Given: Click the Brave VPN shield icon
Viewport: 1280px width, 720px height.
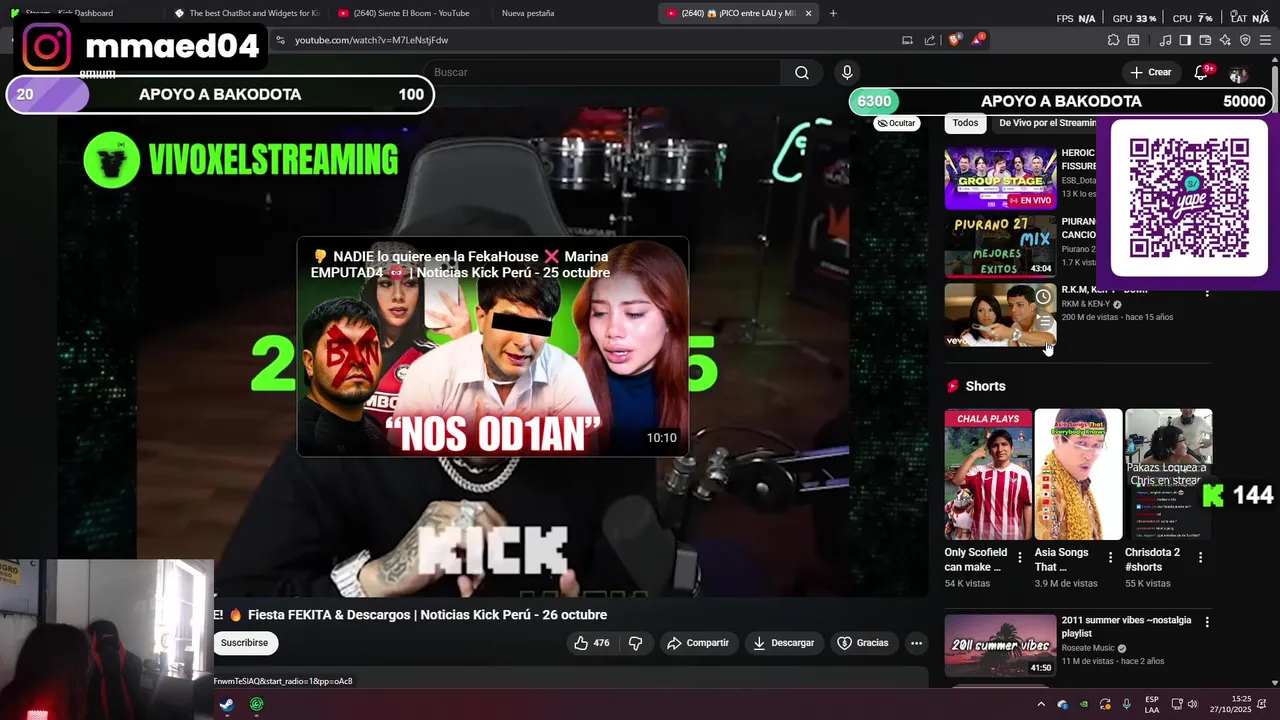Looking at the screenshot, I should coord(1245,40).
